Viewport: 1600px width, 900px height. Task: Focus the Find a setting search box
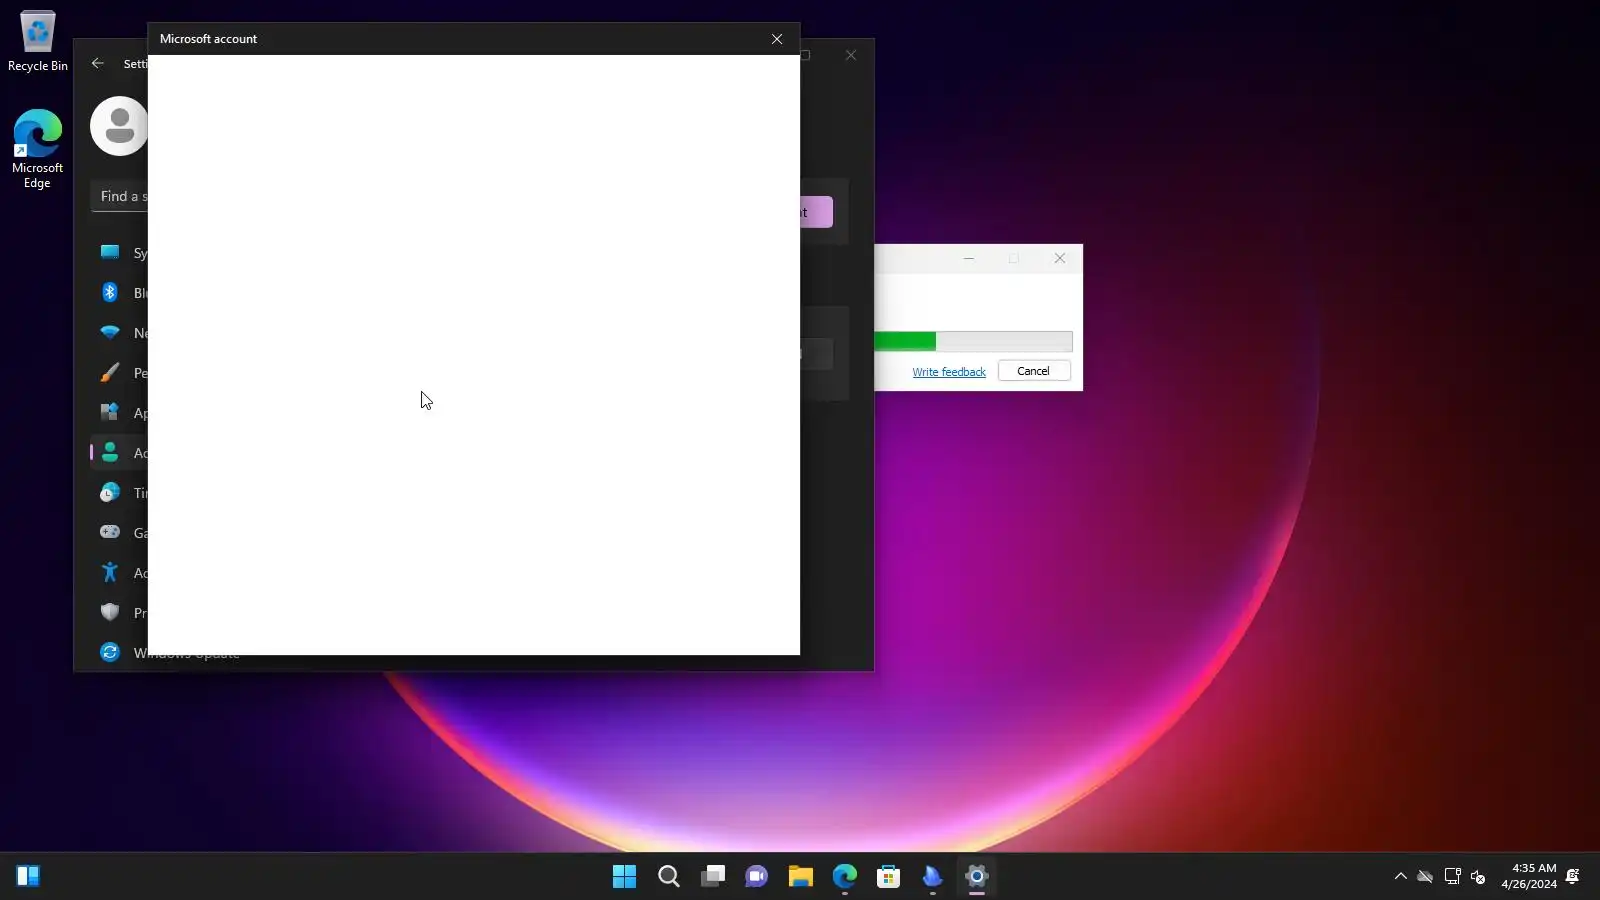coord(120,196)
